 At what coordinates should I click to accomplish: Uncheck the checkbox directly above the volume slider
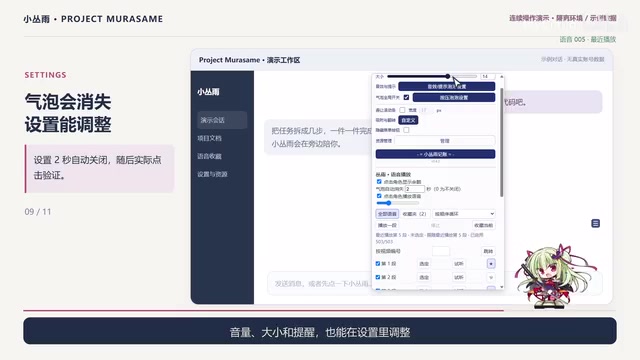click(379, 196)
